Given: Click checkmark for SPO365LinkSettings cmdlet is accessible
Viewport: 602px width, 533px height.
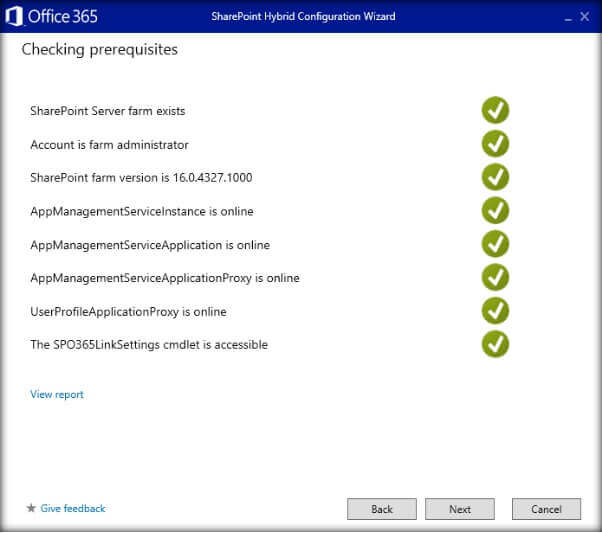Looking at the screenshot, I should pyautogui.click(x=495, y=344).
